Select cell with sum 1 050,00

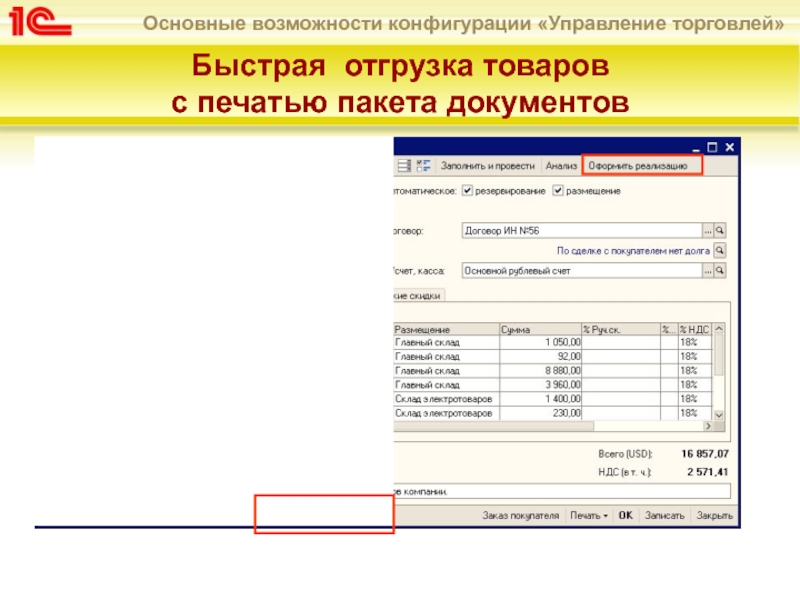tap(541, 342)
